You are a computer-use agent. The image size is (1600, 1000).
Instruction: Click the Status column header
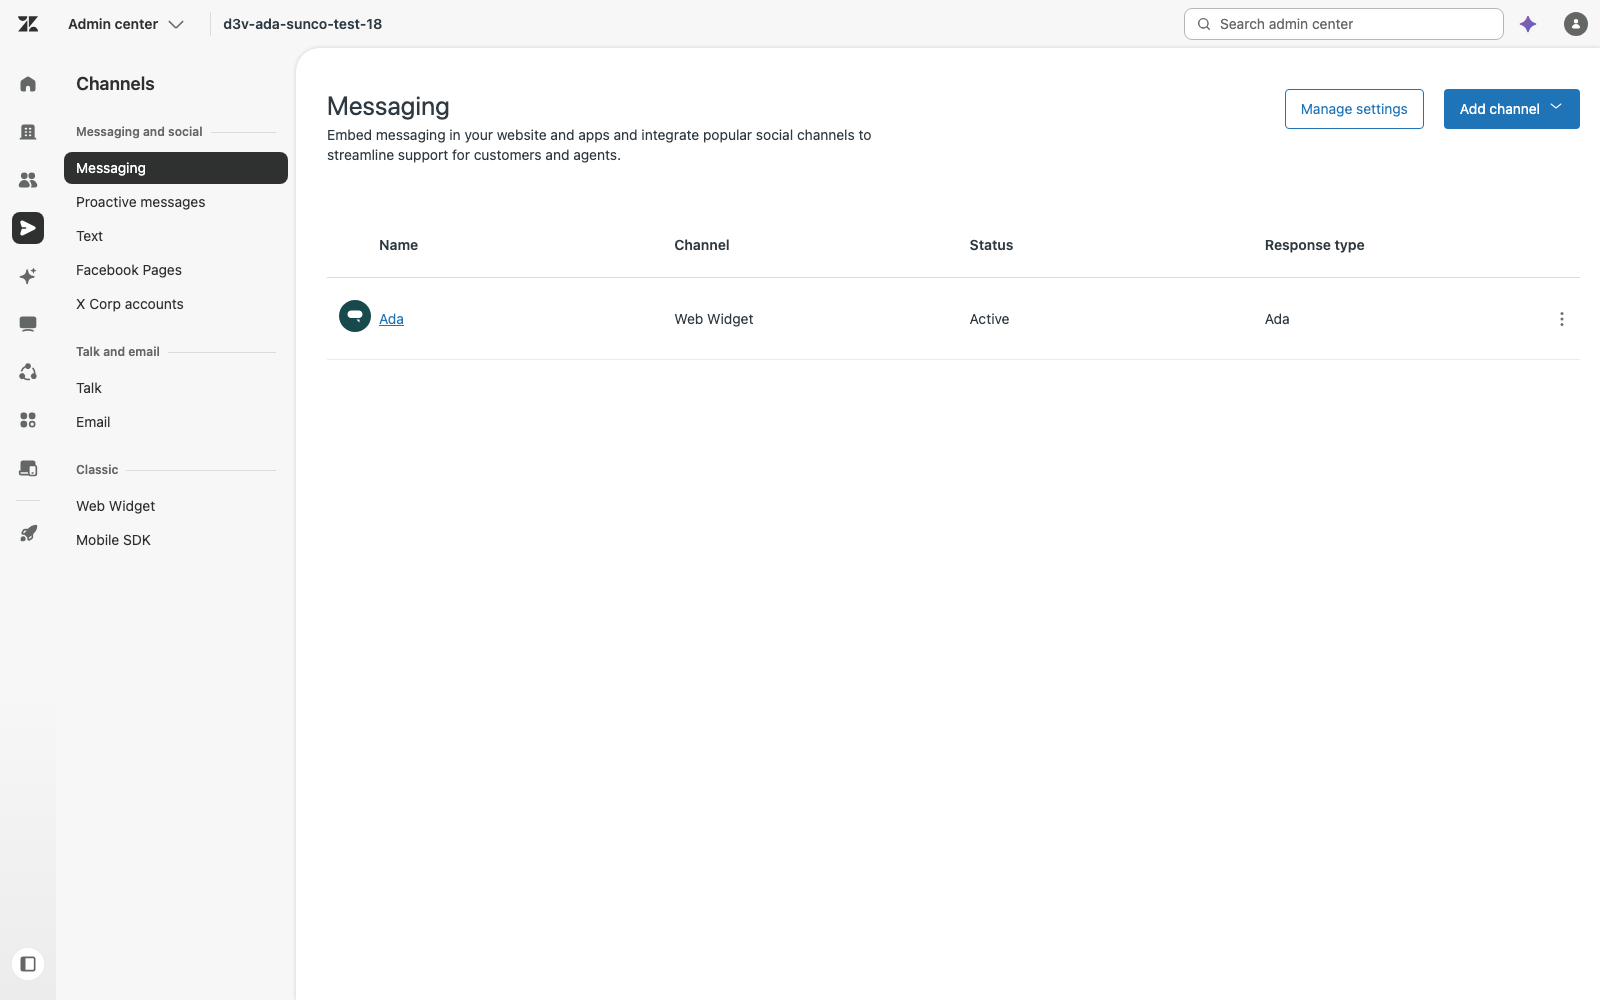[x=991, y=245]
